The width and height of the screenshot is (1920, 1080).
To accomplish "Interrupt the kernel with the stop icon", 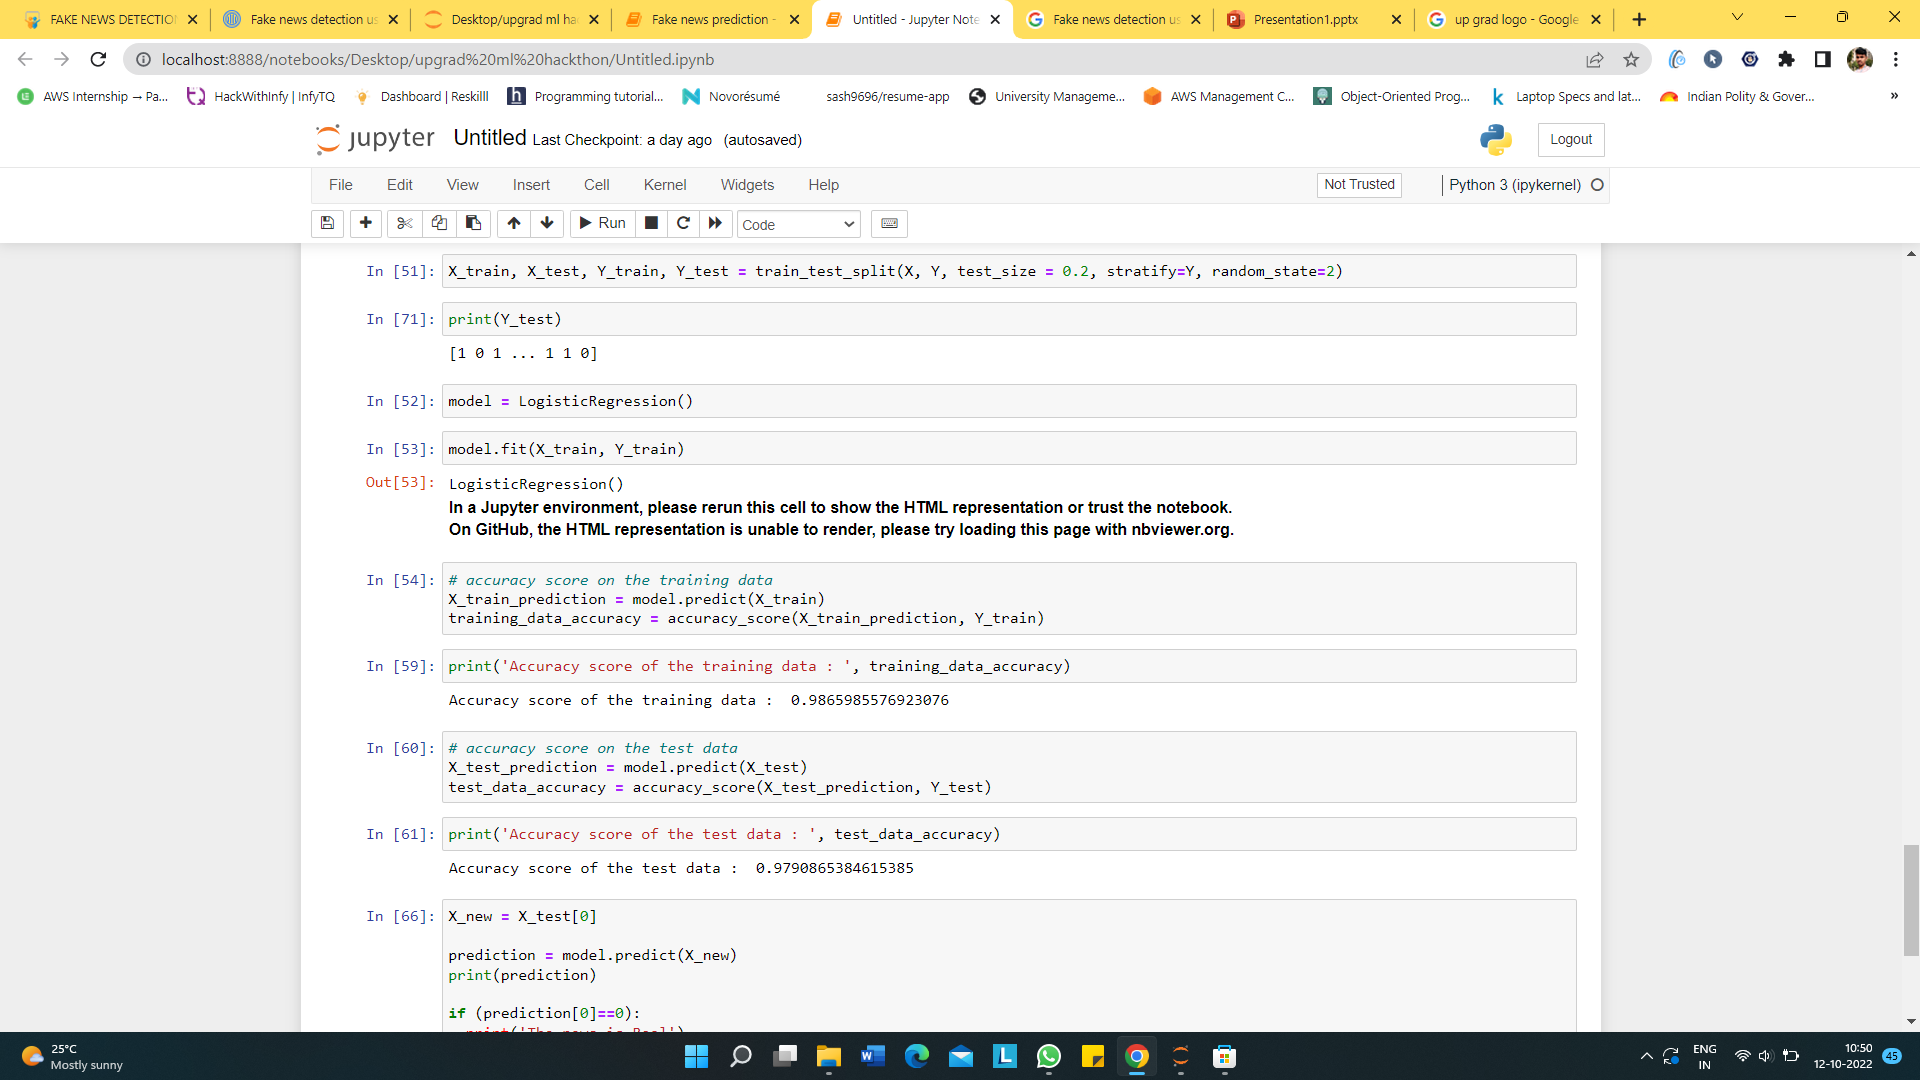I will [x=651, y=223].
